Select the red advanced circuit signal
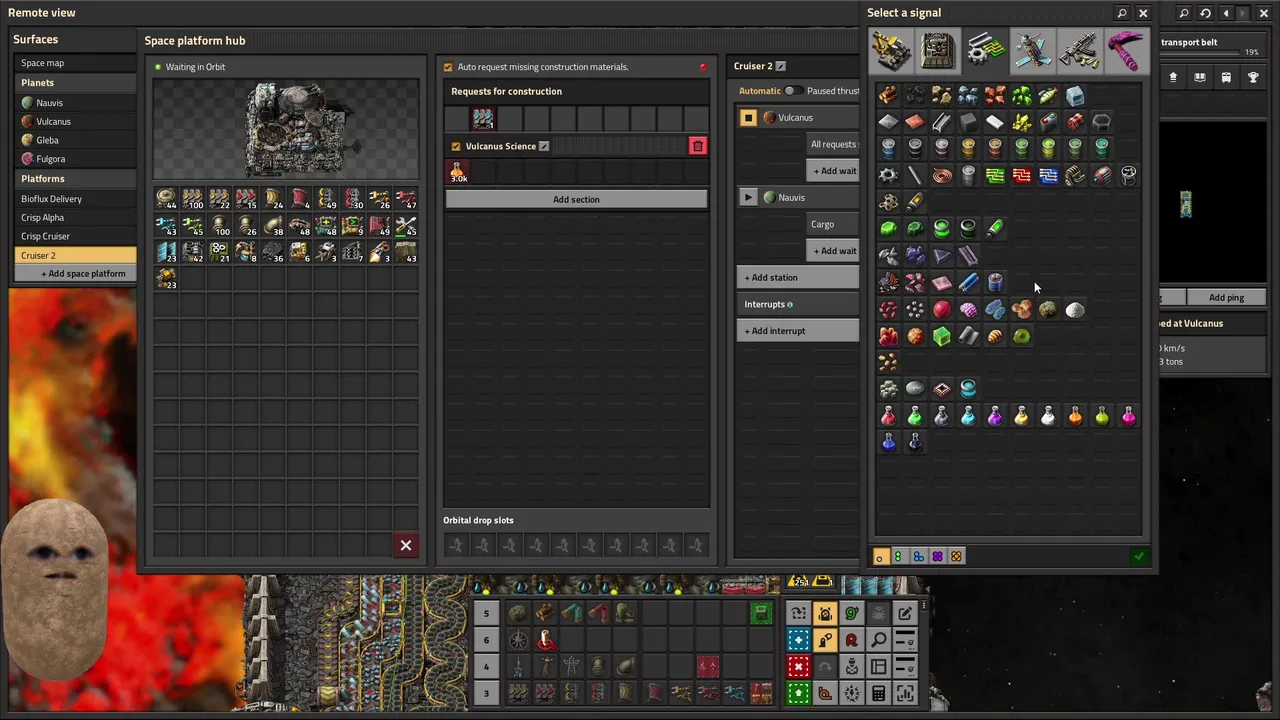This screenshot has width=1280, height=720. tap(1022, 175)
